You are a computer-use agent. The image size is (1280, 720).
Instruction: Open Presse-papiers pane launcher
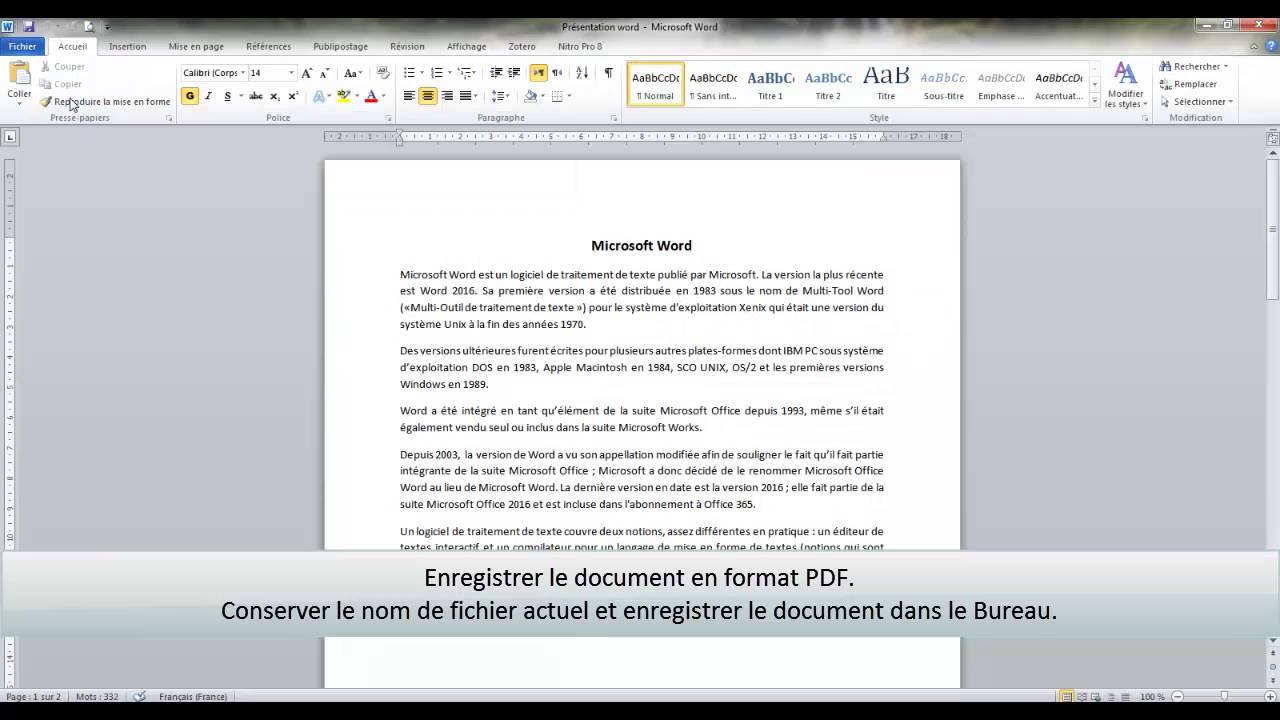[x=169, y=118]
